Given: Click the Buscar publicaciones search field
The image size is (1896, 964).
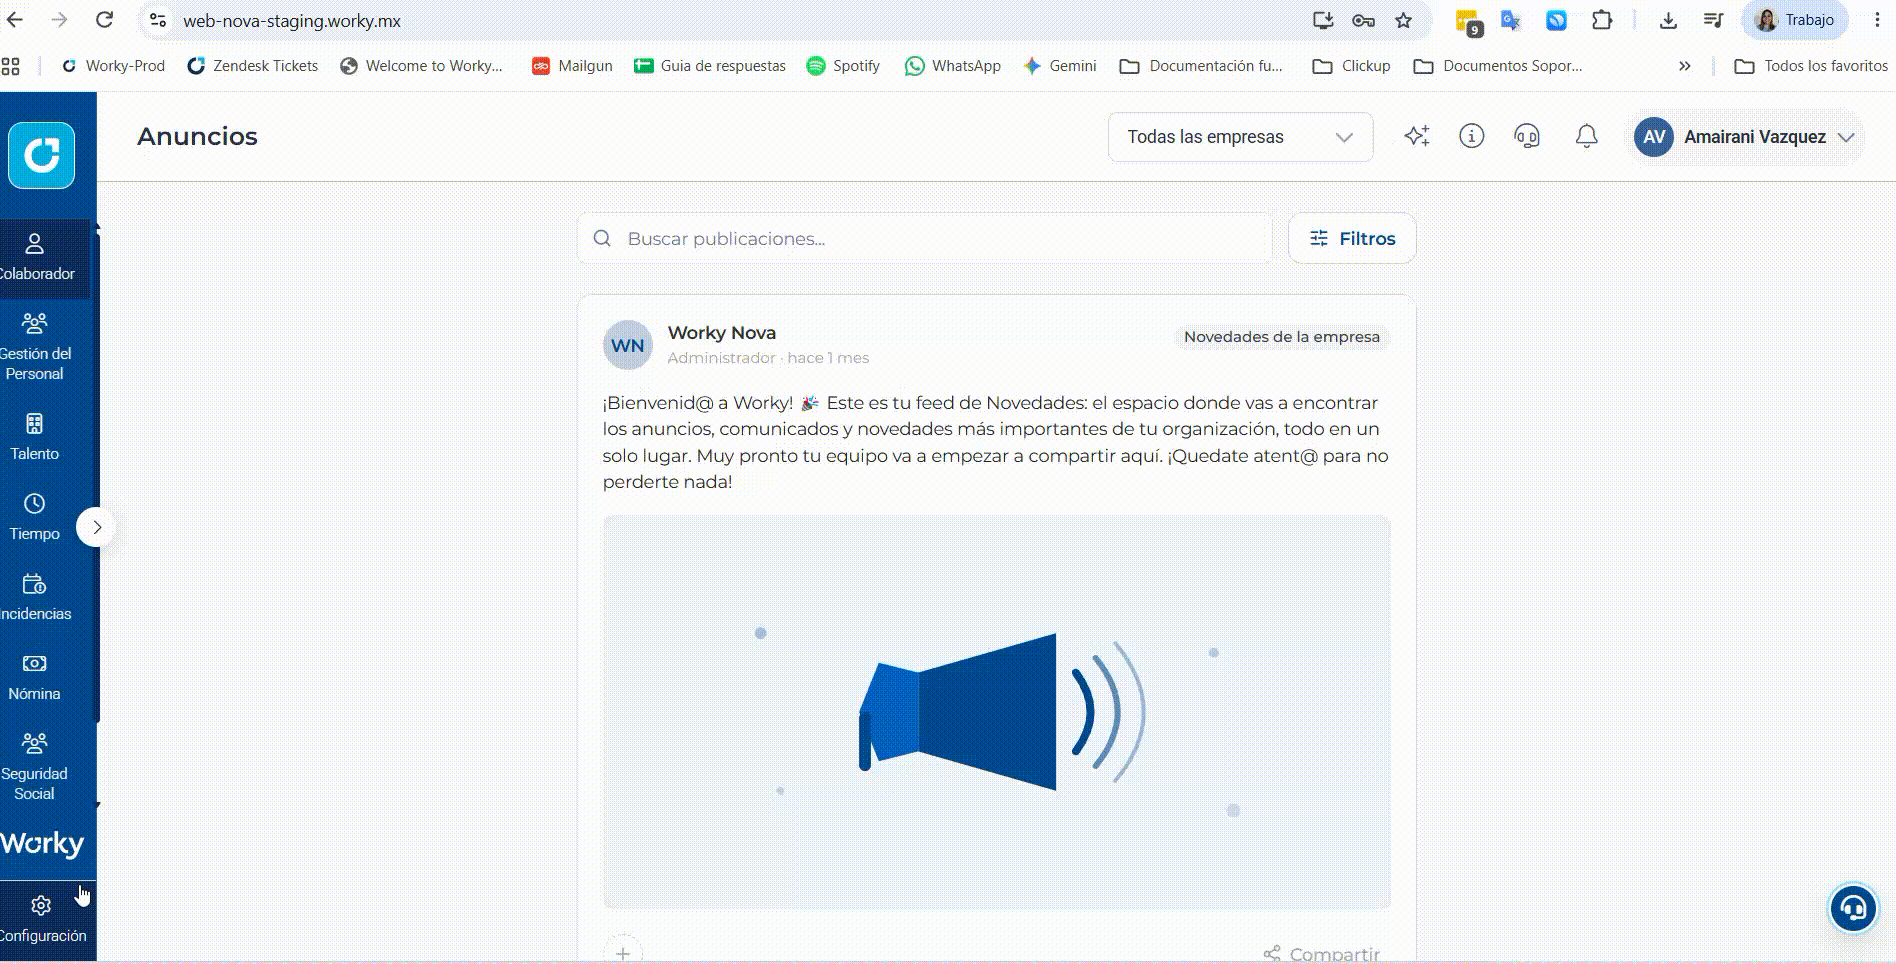Looking at the screenshot, I should pos(925,238).
